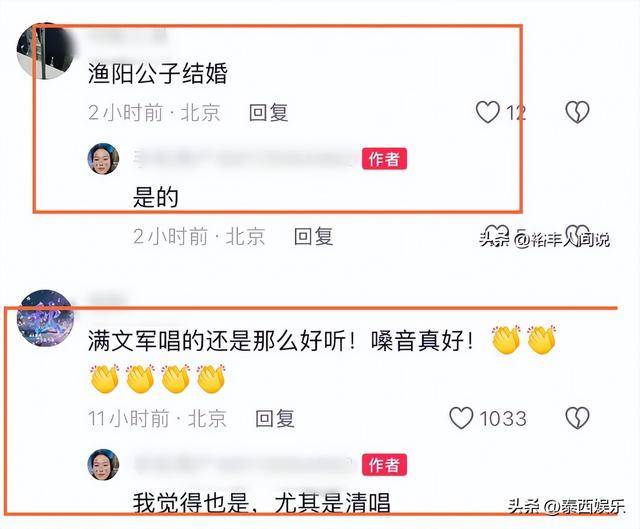
Task: Select the reply 我觉得也是、尤其是清唱
Action: [x=262, y=502]
